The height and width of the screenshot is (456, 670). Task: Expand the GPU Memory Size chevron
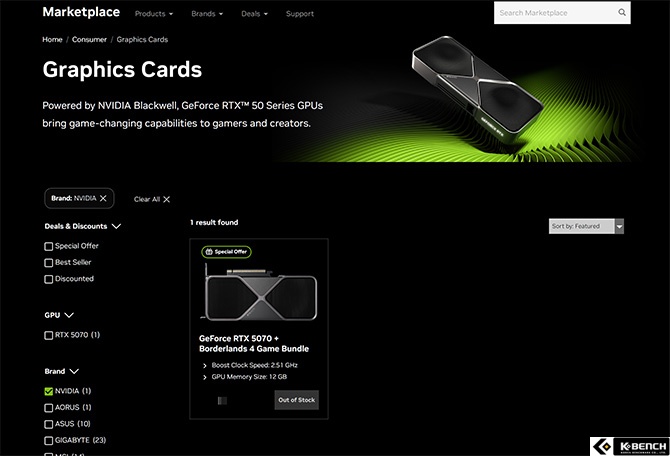(x=205, y=377)
